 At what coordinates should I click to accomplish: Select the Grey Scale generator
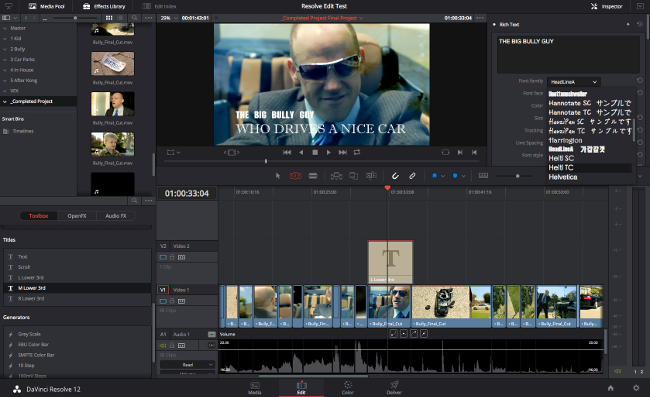pyautogui.click(x=77, y=334)
